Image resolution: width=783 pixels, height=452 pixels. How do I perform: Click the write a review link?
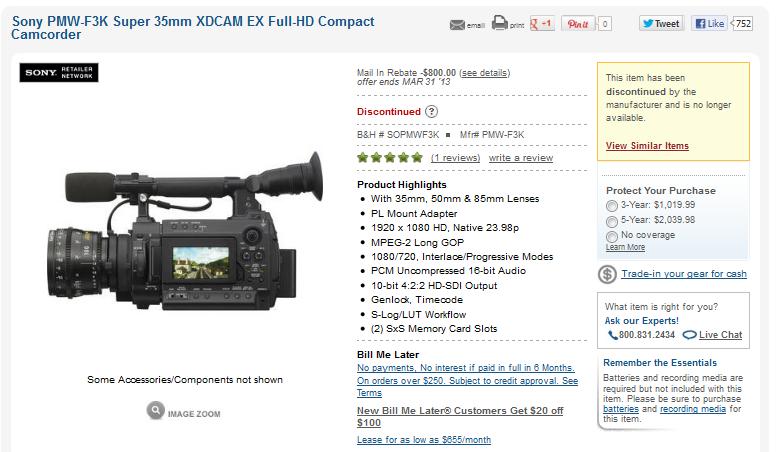(x=521, y=158)
